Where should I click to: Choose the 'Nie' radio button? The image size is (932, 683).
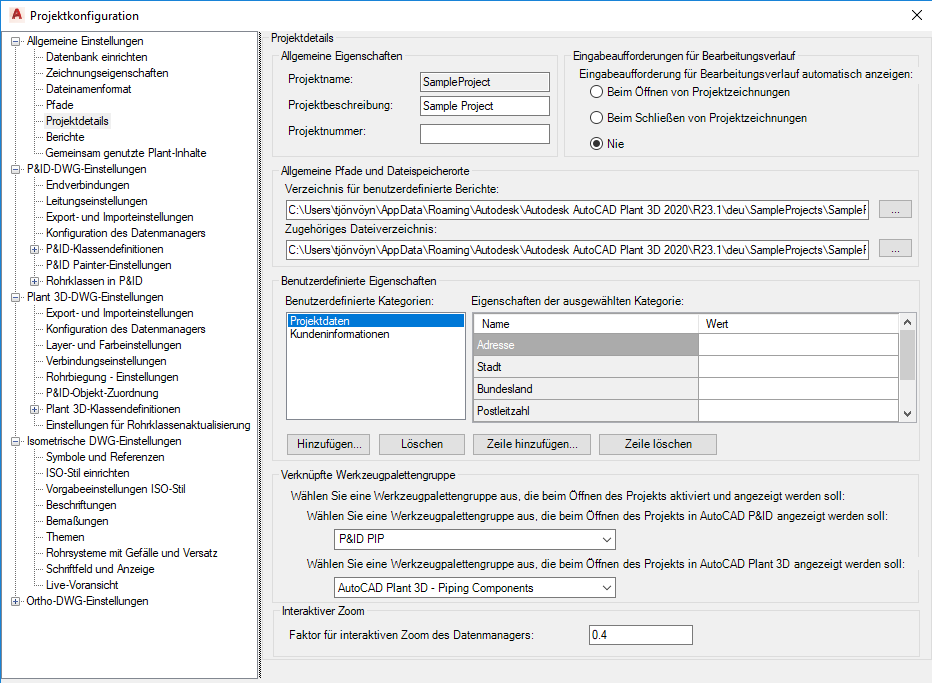(x=596, y=143)
